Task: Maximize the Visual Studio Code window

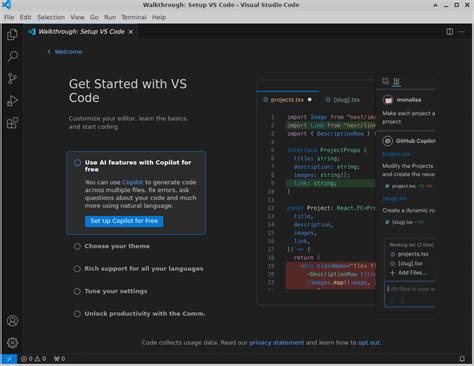Action: pyautogui.click(x=457, y=5)
